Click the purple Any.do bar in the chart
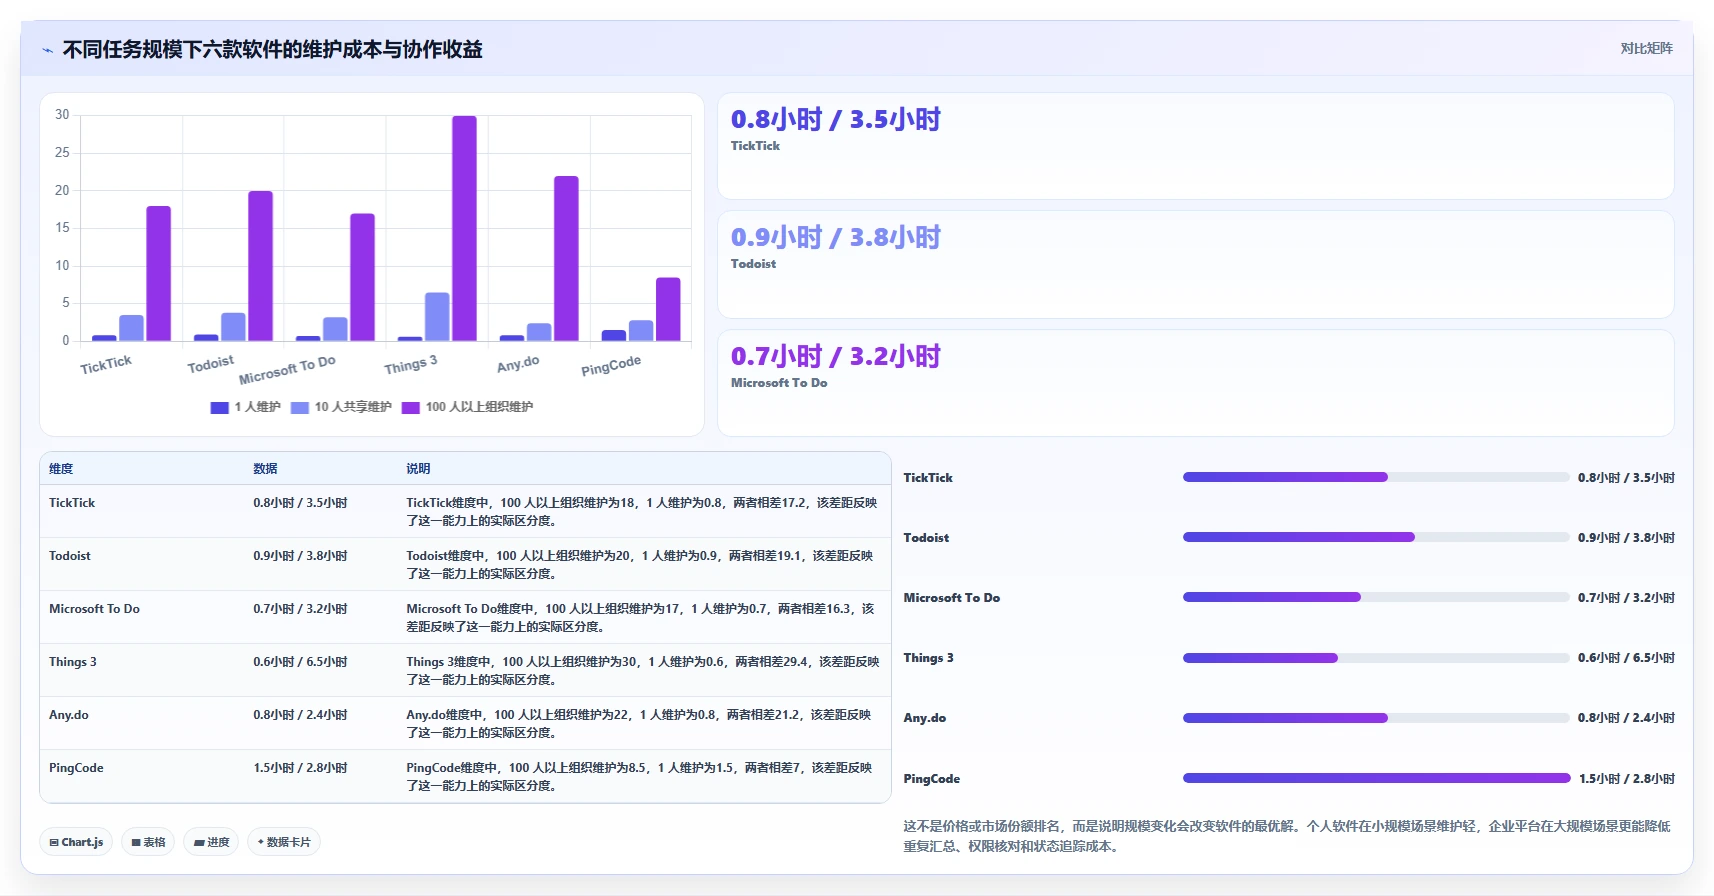The width and height of the screenshot is (1714, 896). tap(566, 258)
